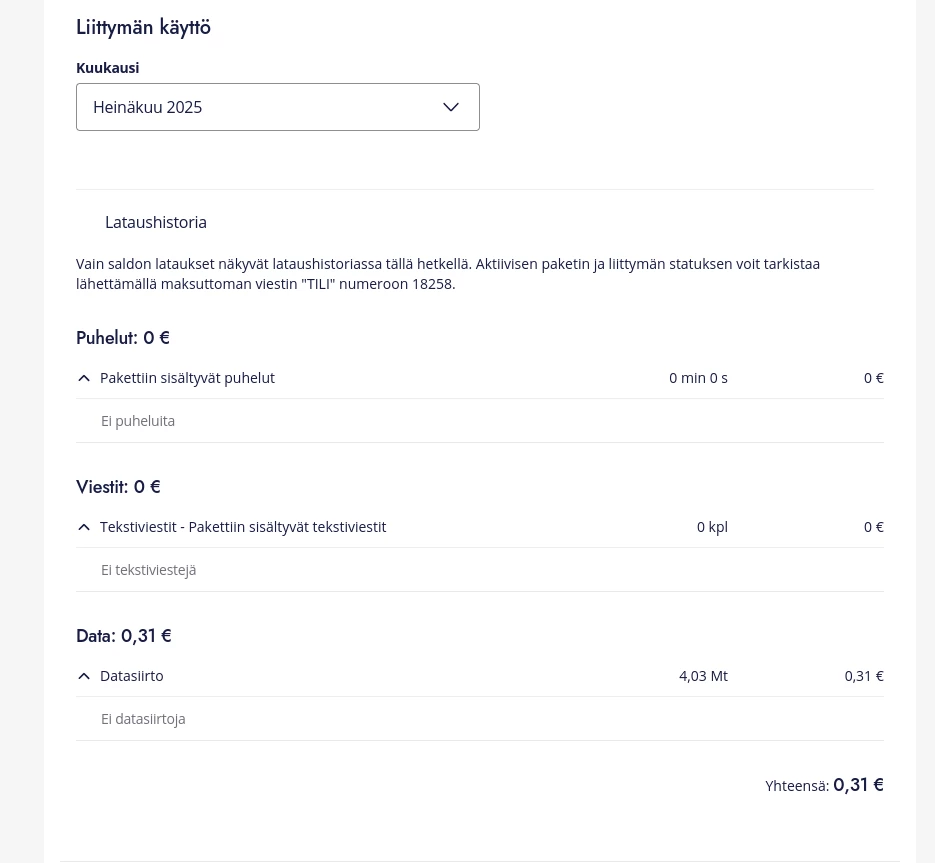
Task: Expand the Lataushistoria section
Action: [156, 222]
